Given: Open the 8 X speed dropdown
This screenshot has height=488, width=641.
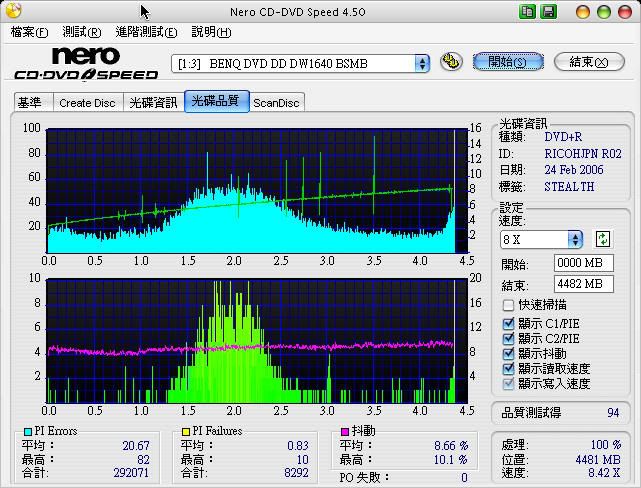Looking at the screenshot, I should (541, 239).
